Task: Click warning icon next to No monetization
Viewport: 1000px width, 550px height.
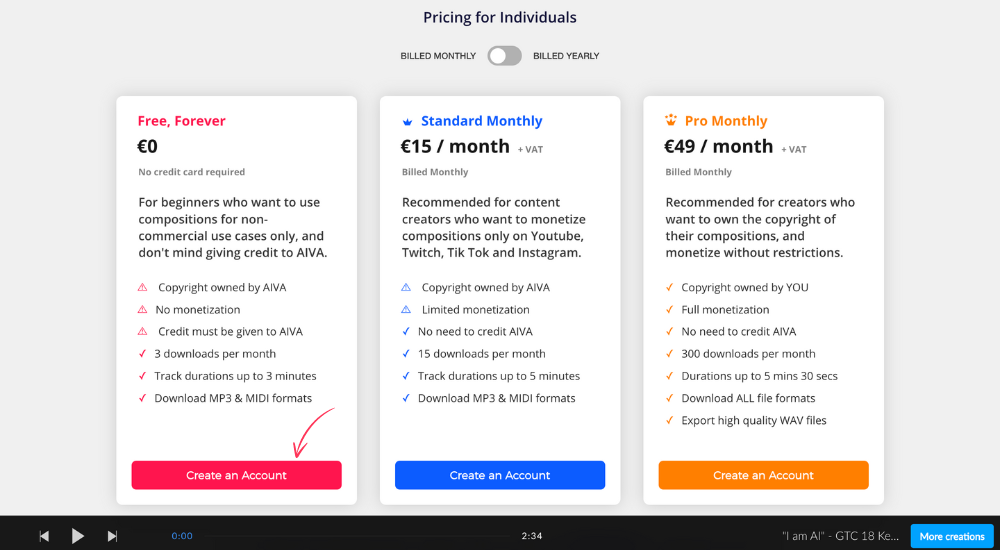Action: (x=142, y=309)
